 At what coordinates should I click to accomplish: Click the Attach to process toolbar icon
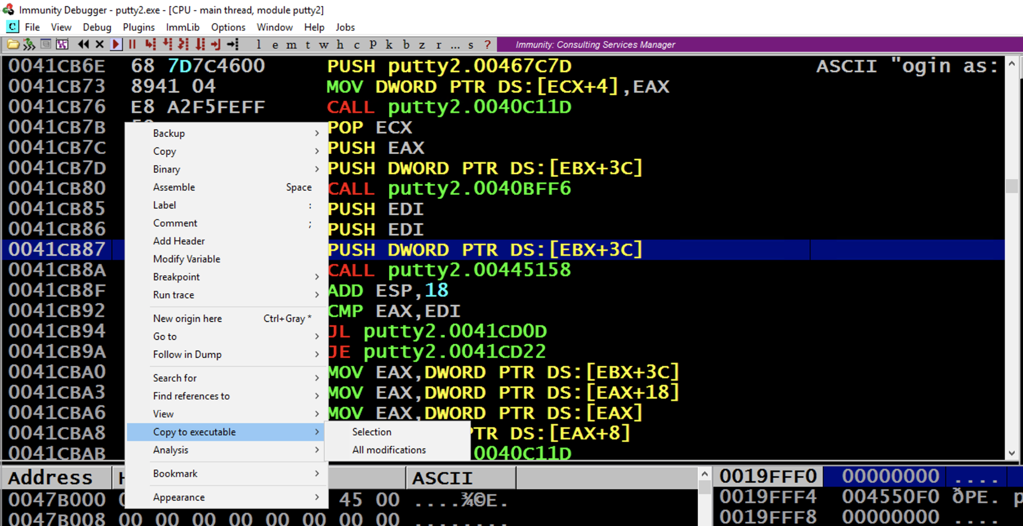click(x=29, y=44)
